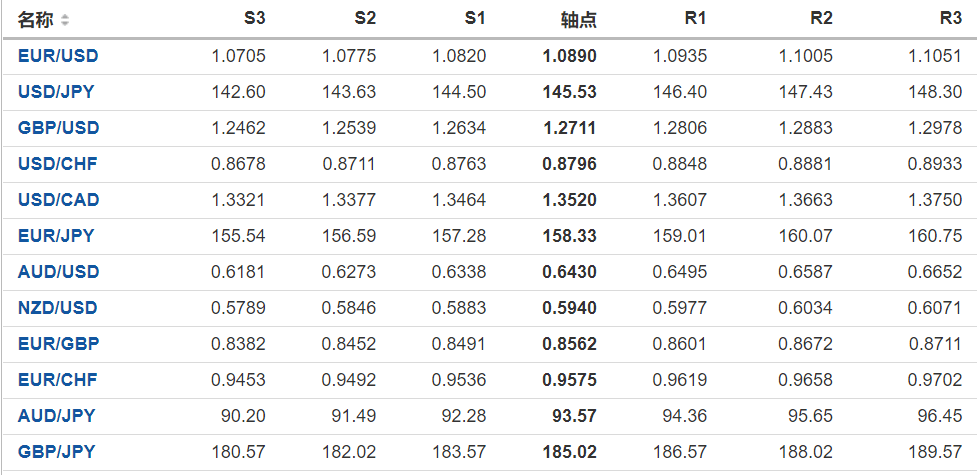Select EUR/USD pivot value 1.0890

(569, 56)
